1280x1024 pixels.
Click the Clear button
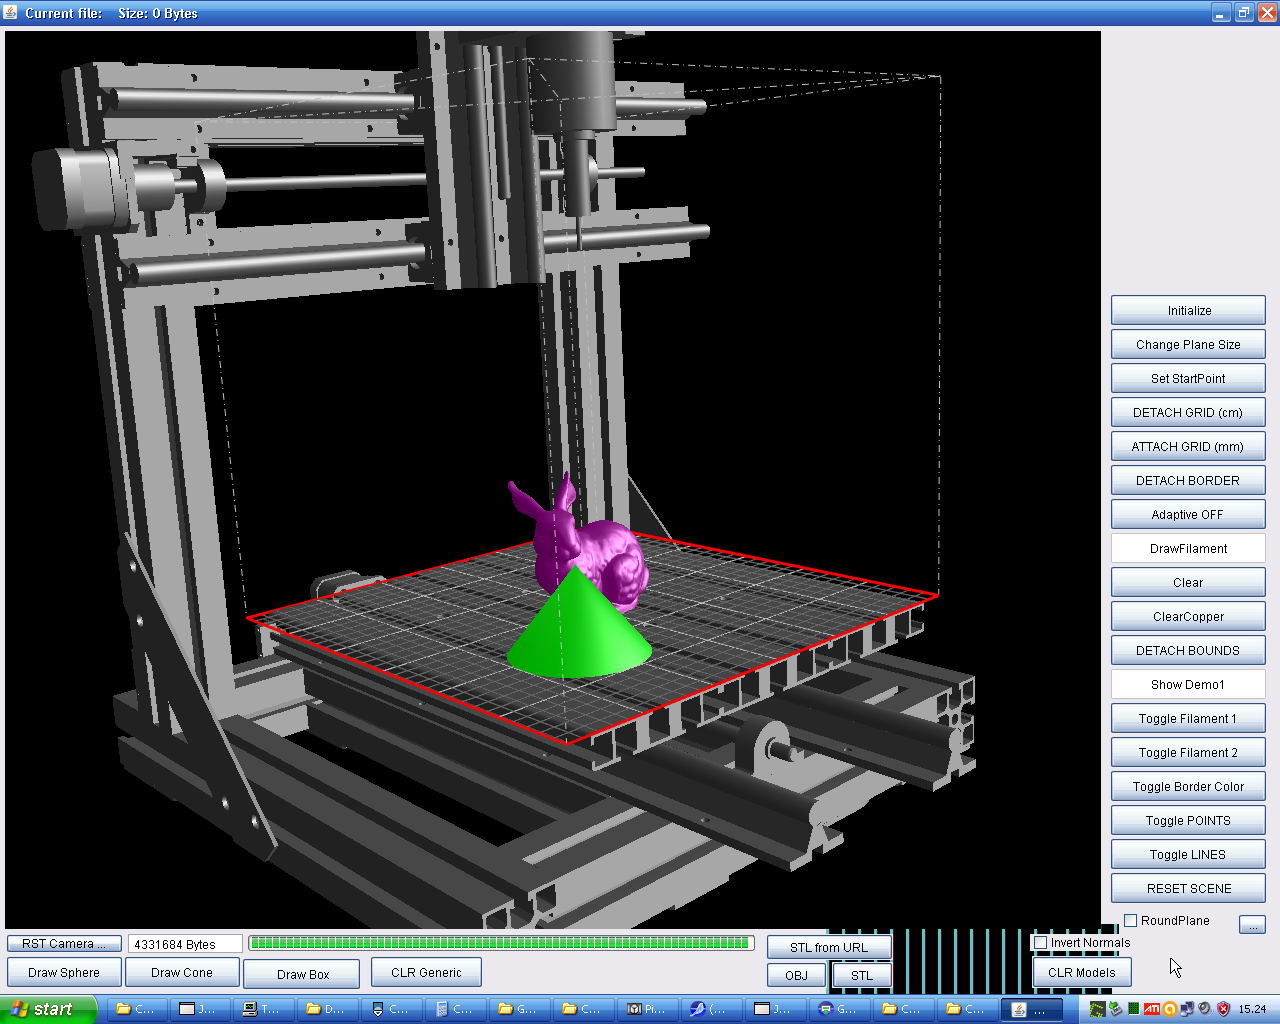coord(1188,582)
